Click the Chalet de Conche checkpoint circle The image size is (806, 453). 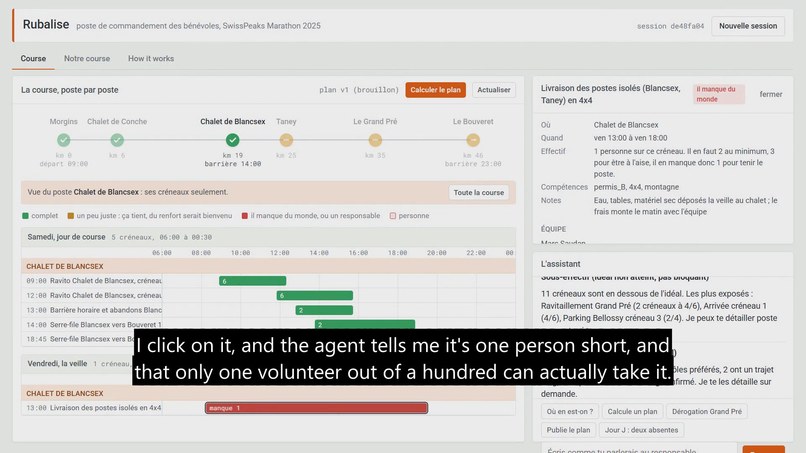tap(117, 140)
